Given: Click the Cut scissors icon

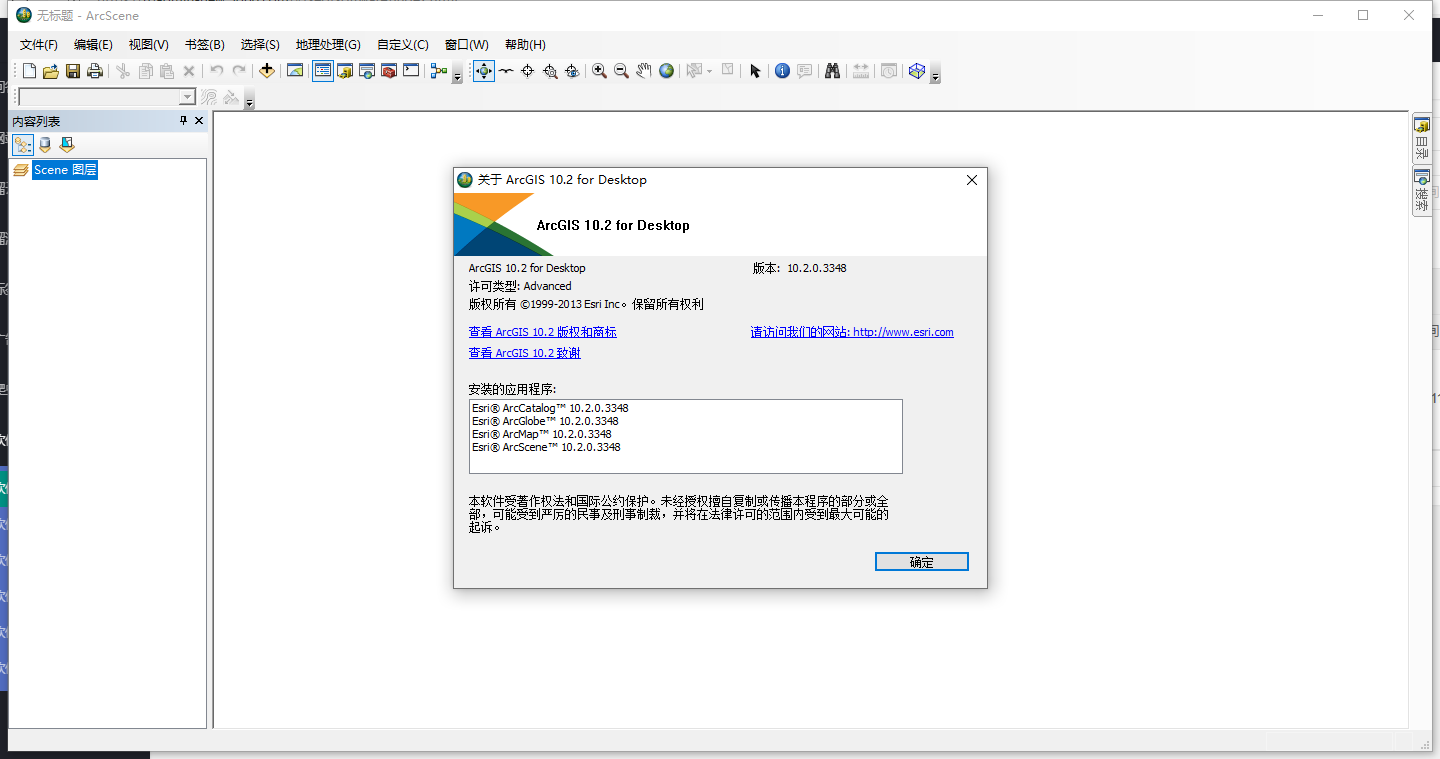Looking at the screenshot, I should 123,71.
